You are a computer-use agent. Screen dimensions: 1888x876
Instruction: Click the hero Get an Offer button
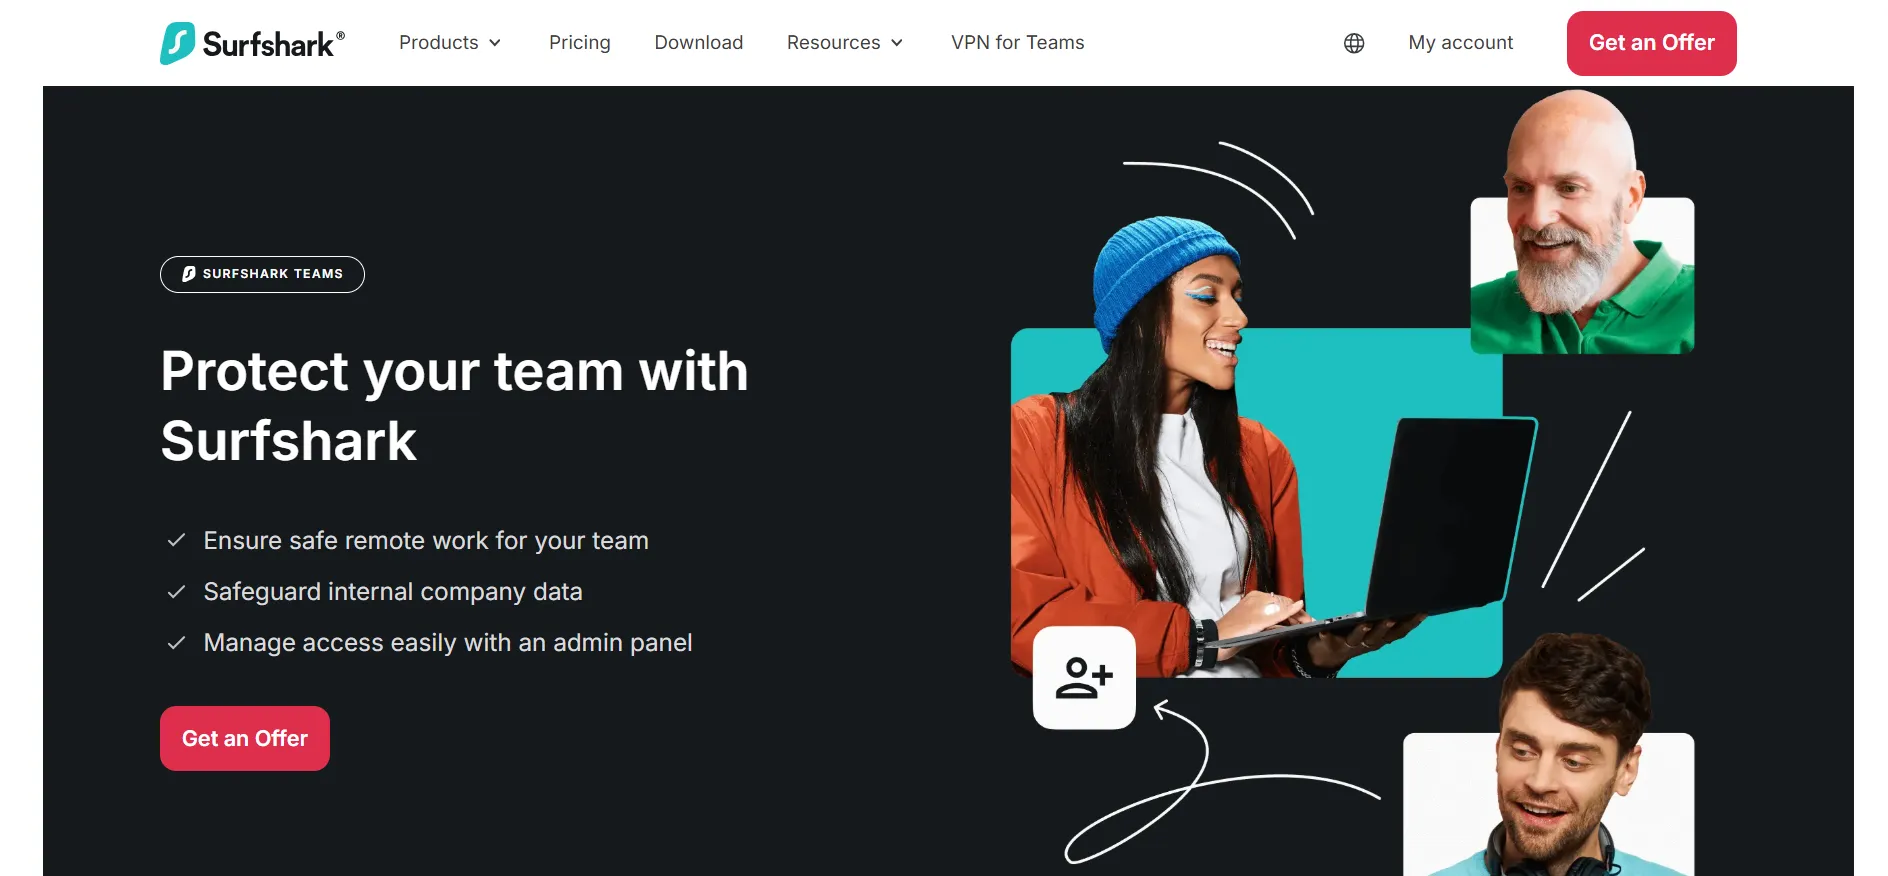coord(245,739)
